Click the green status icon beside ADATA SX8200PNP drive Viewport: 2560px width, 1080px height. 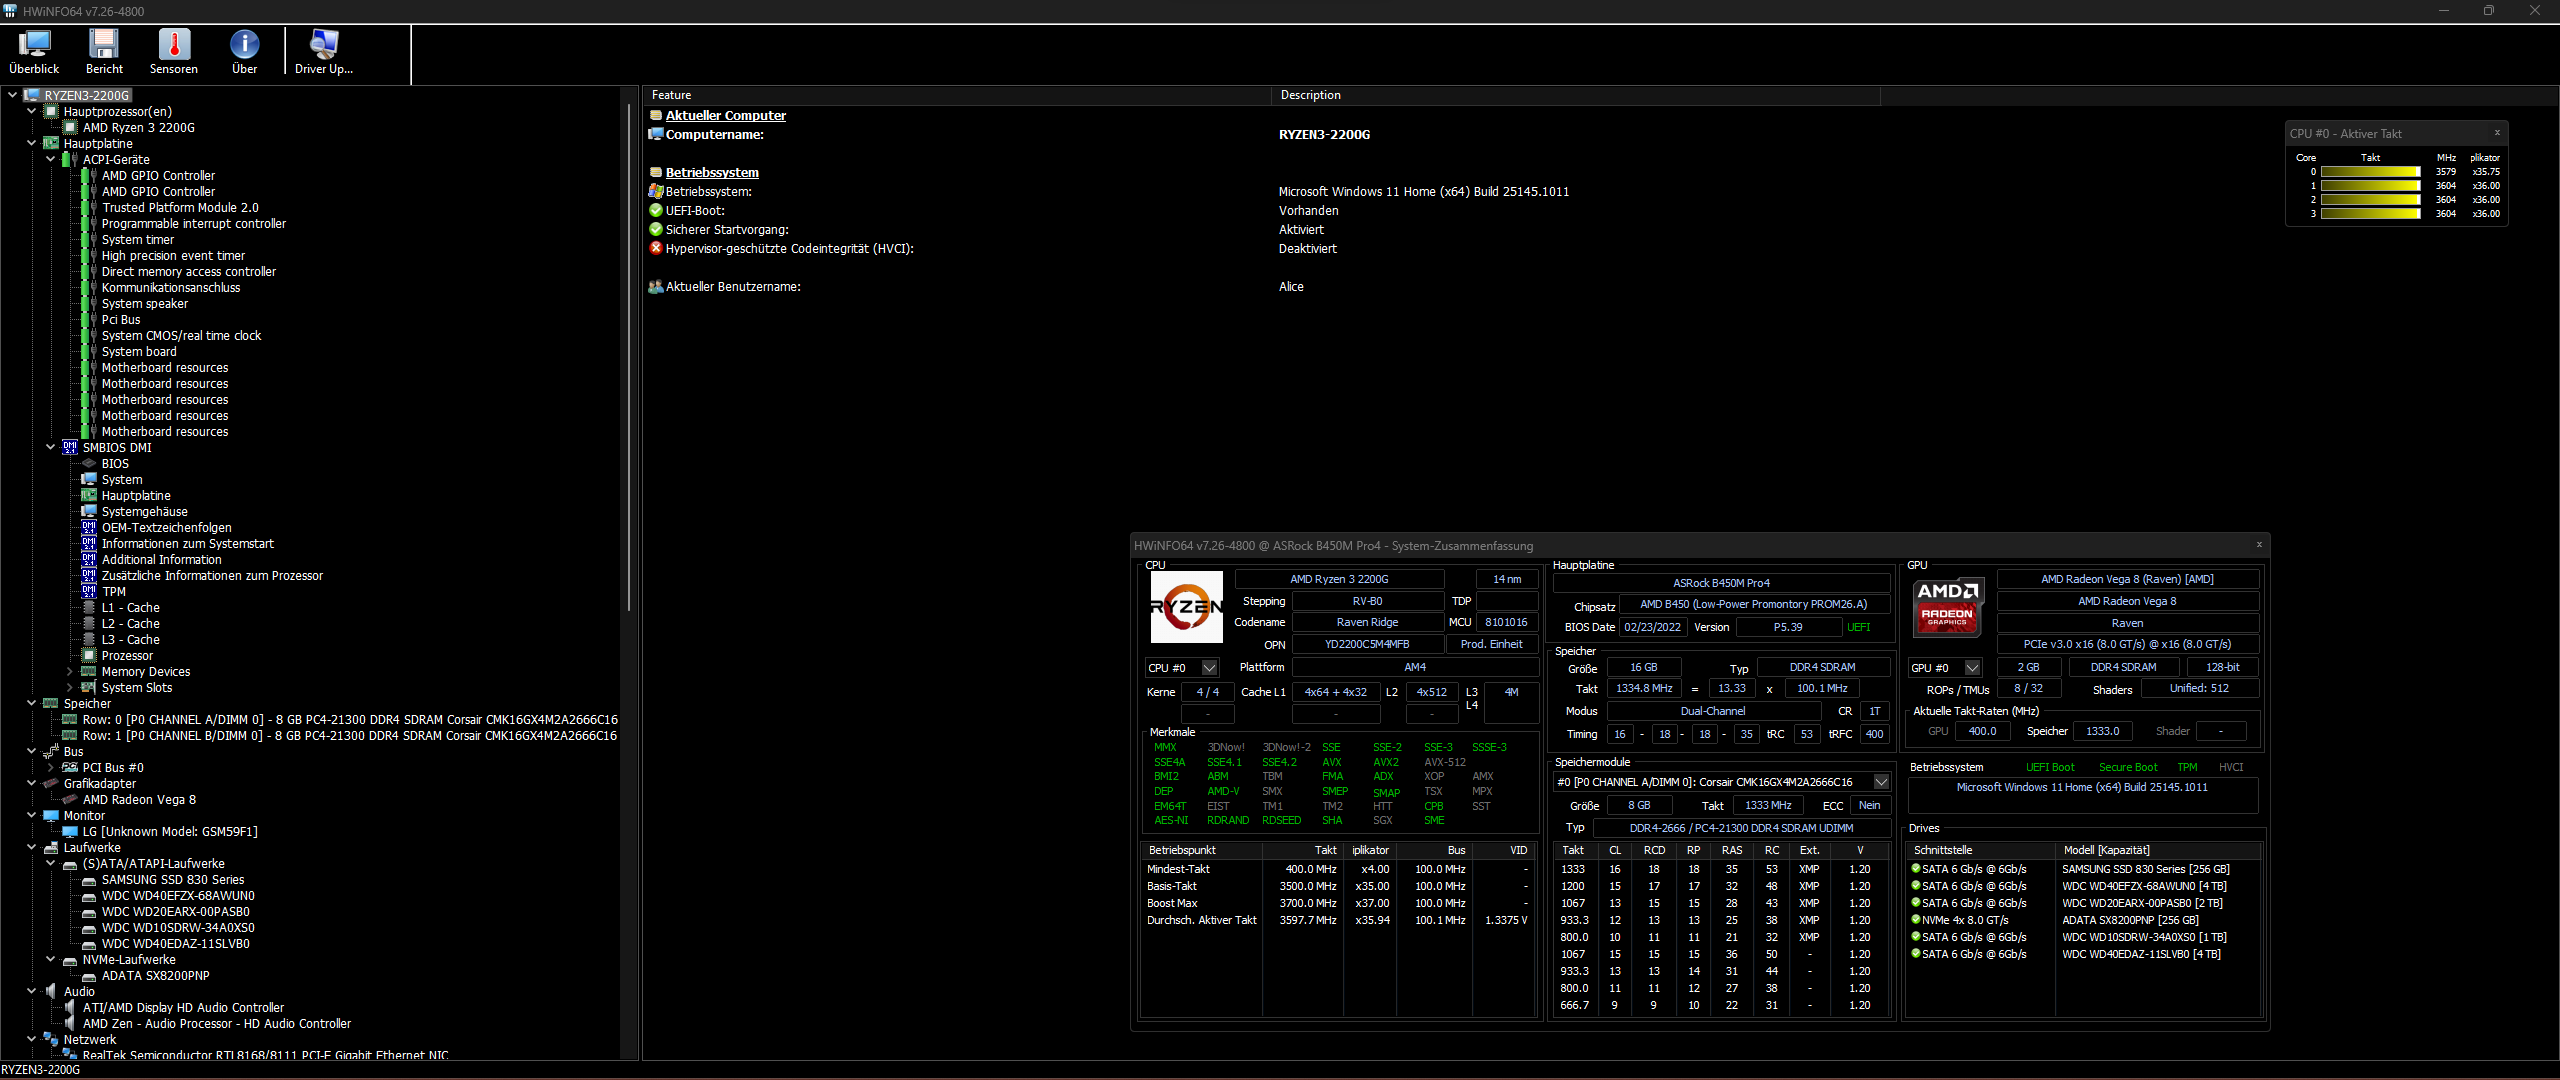click(x=1915, y=920)
